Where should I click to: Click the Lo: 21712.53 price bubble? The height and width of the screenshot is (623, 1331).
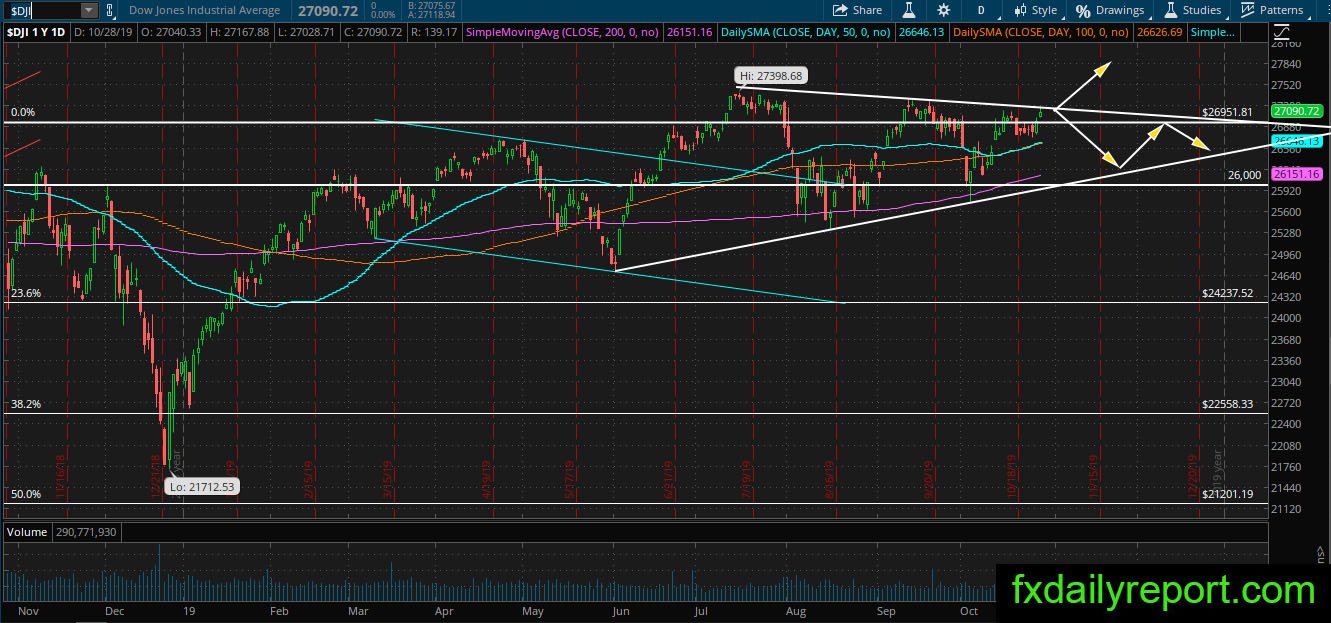(x=204, y=486)
